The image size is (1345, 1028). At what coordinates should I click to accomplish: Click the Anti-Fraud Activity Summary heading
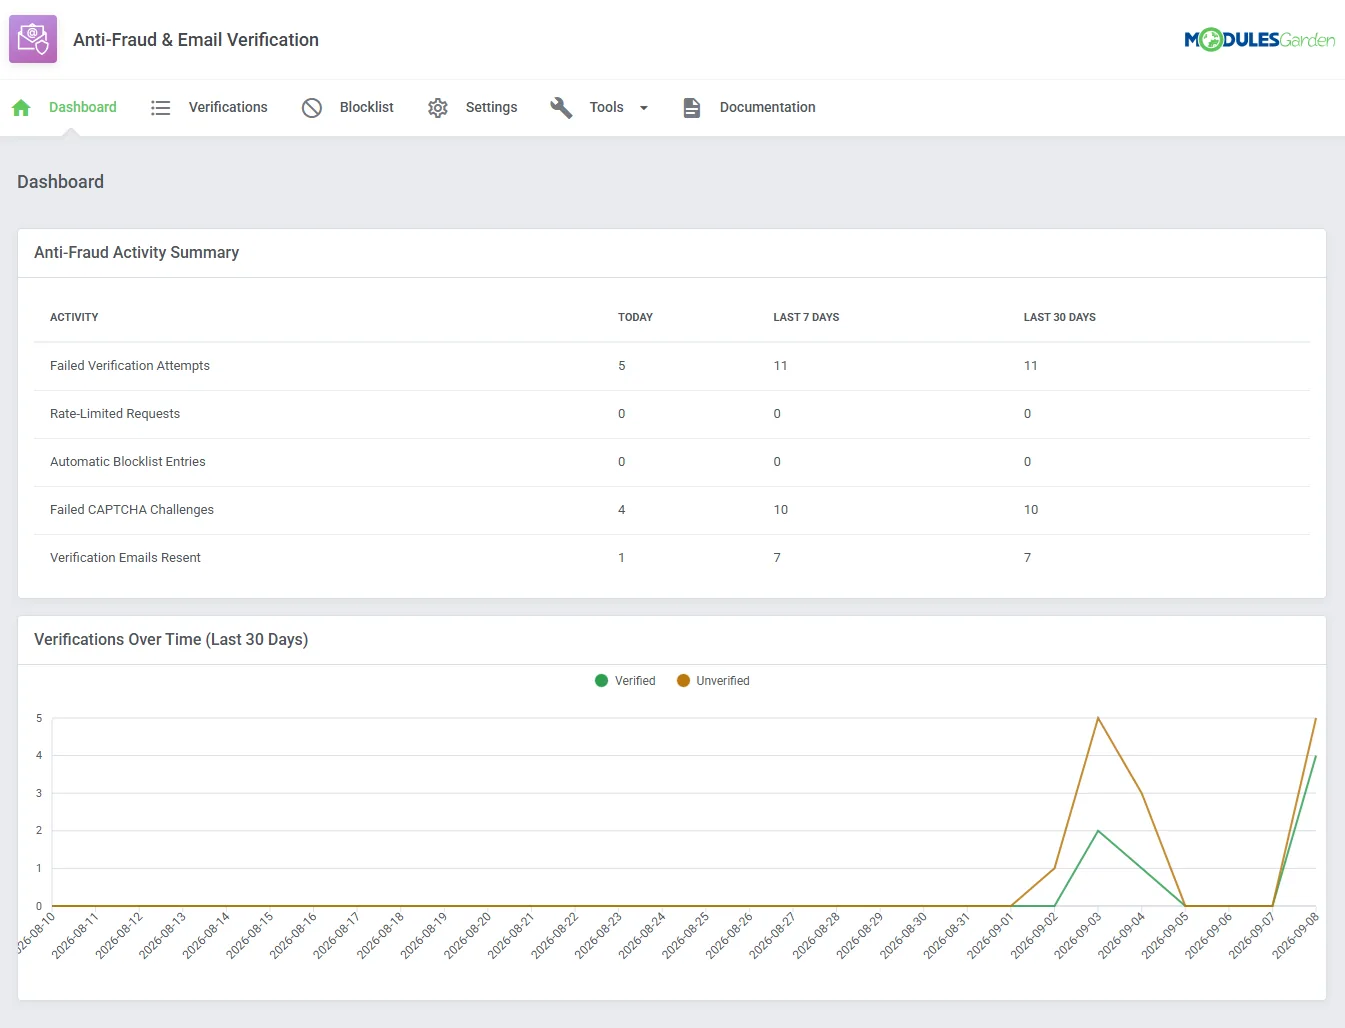137,253
